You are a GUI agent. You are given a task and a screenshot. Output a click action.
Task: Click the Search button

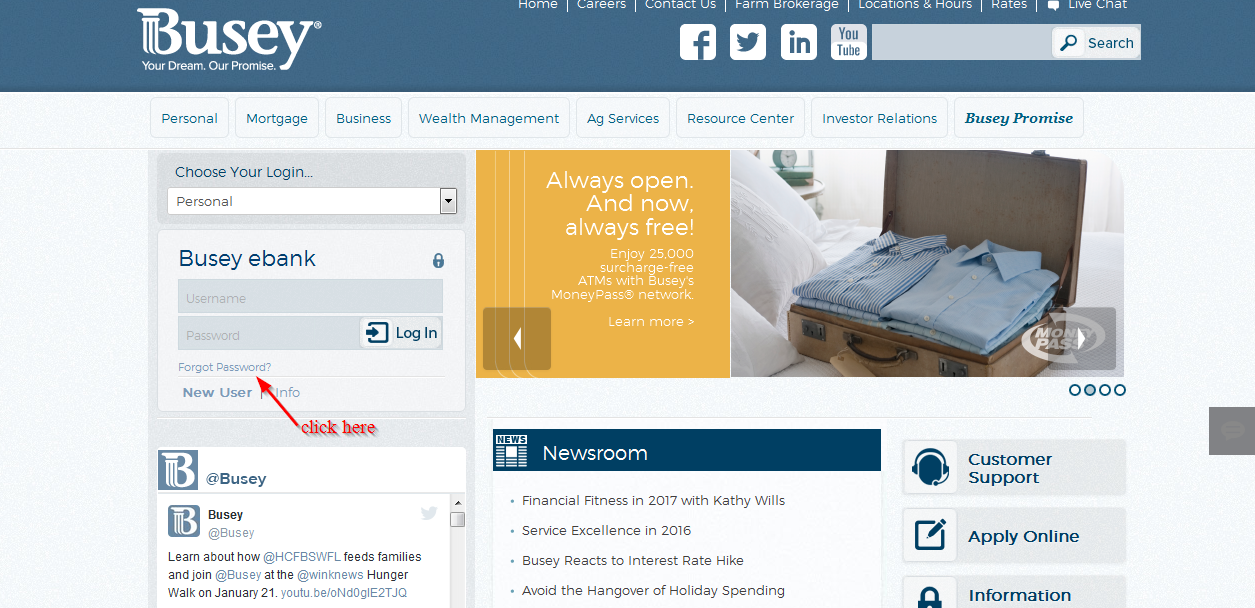pyautogui.click(x=1096, y=43)
